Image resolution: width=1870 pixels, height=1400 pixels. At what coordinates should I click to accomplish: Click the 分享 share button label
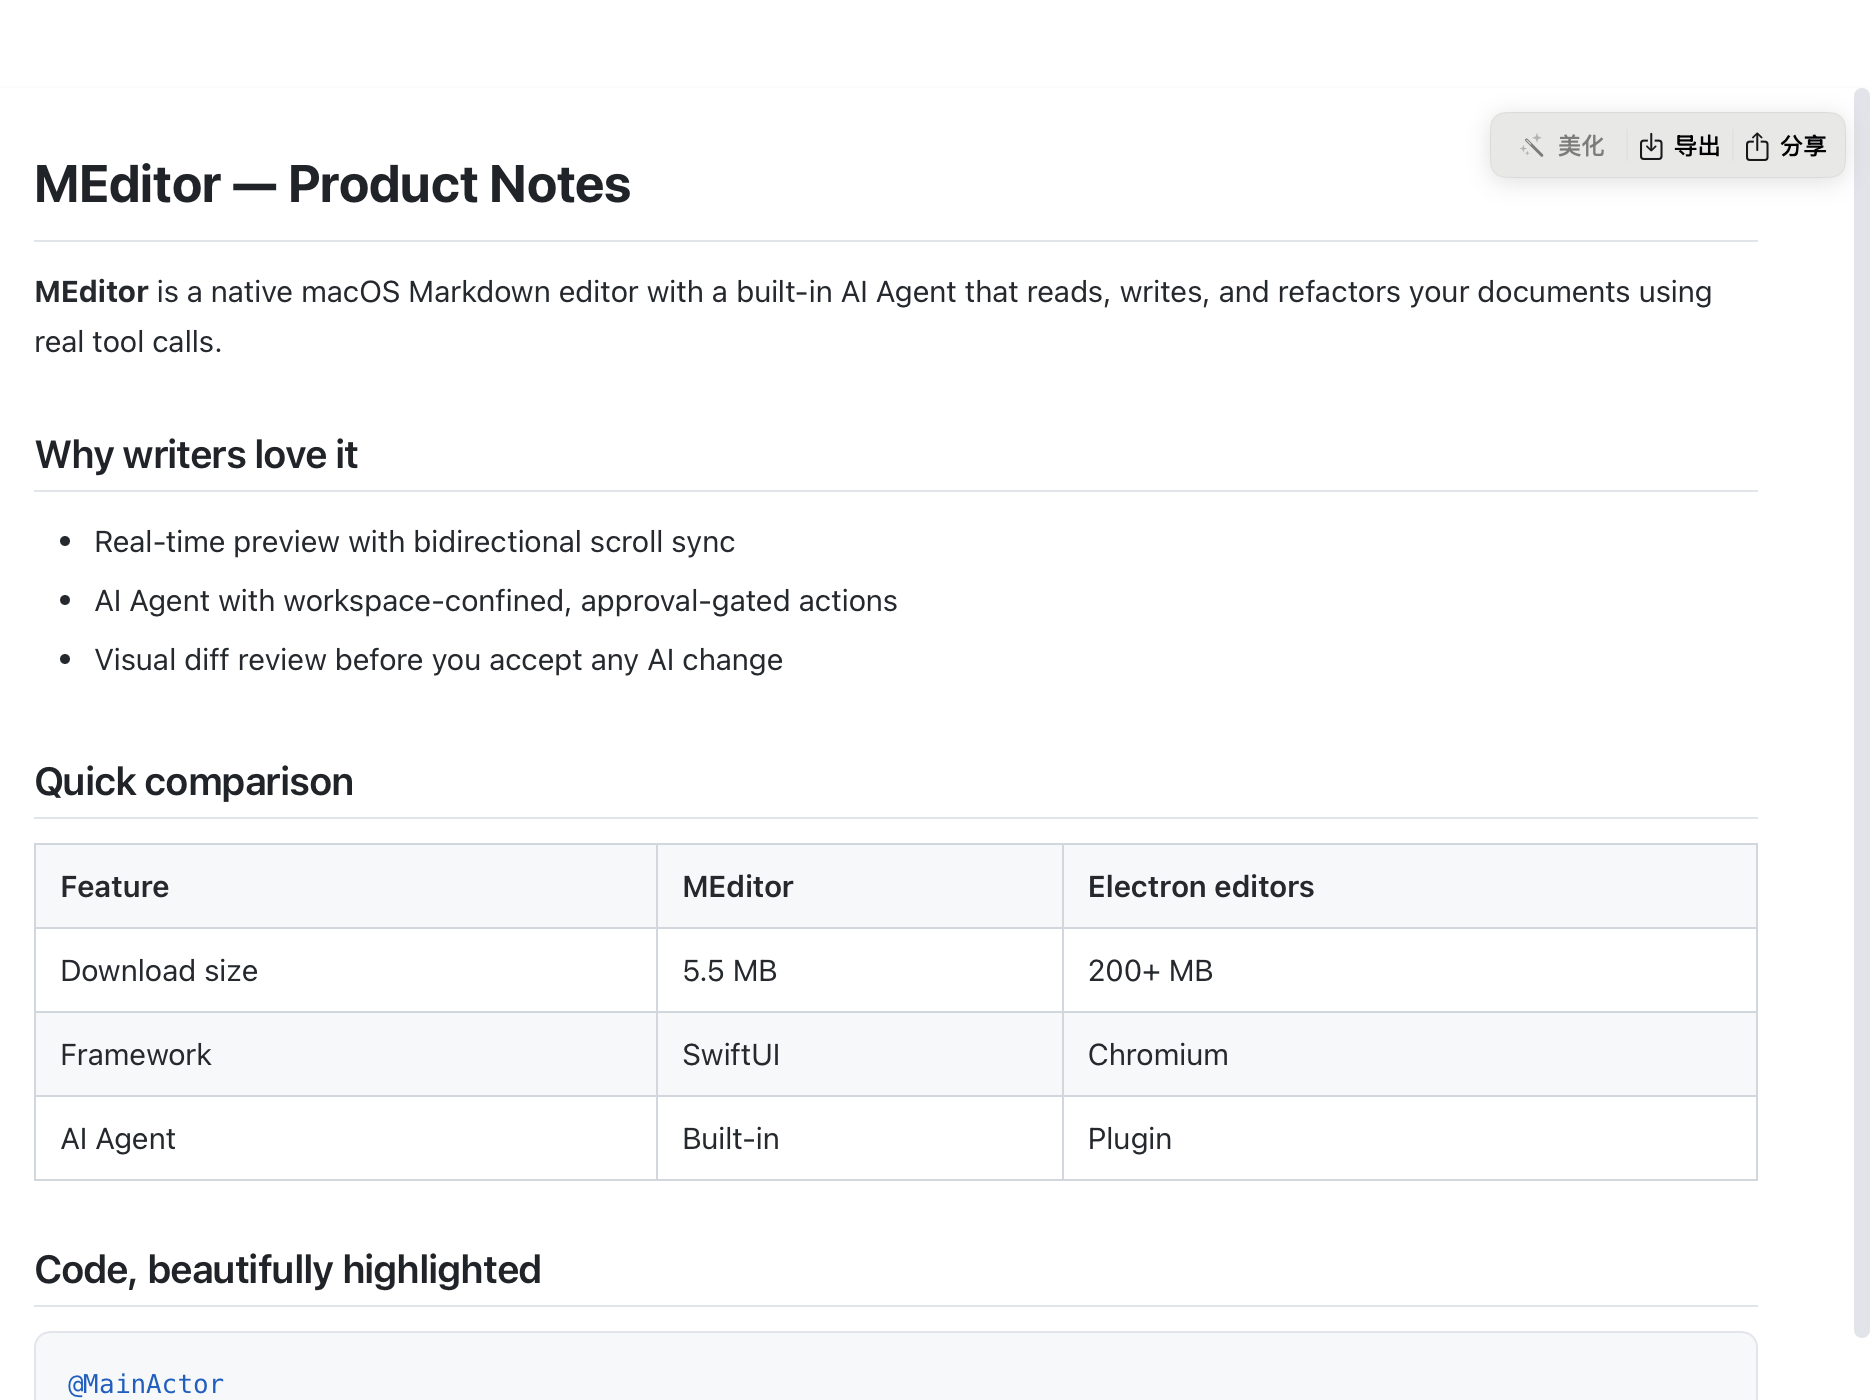pyautogui.click(x=1803, y=146)
